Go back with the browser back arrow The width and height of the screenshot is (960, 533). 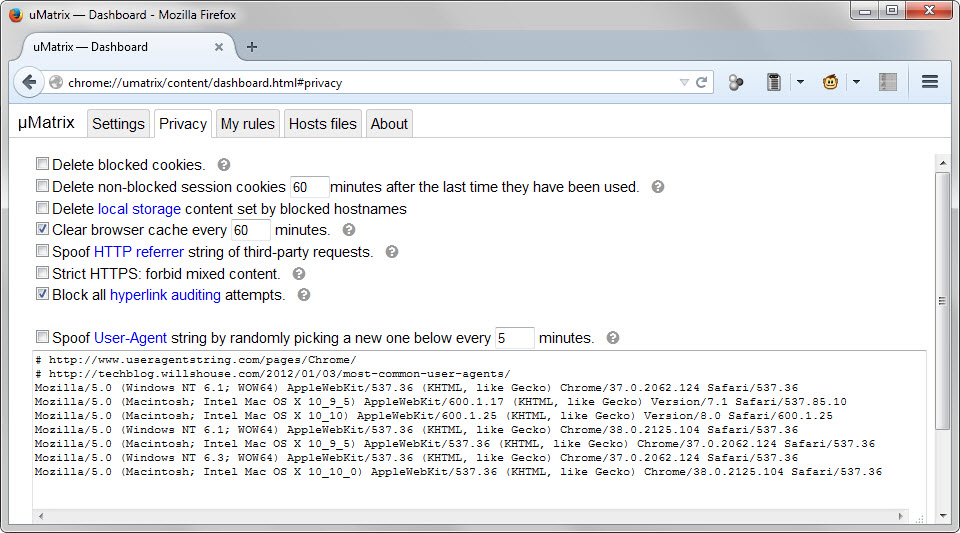29,82
